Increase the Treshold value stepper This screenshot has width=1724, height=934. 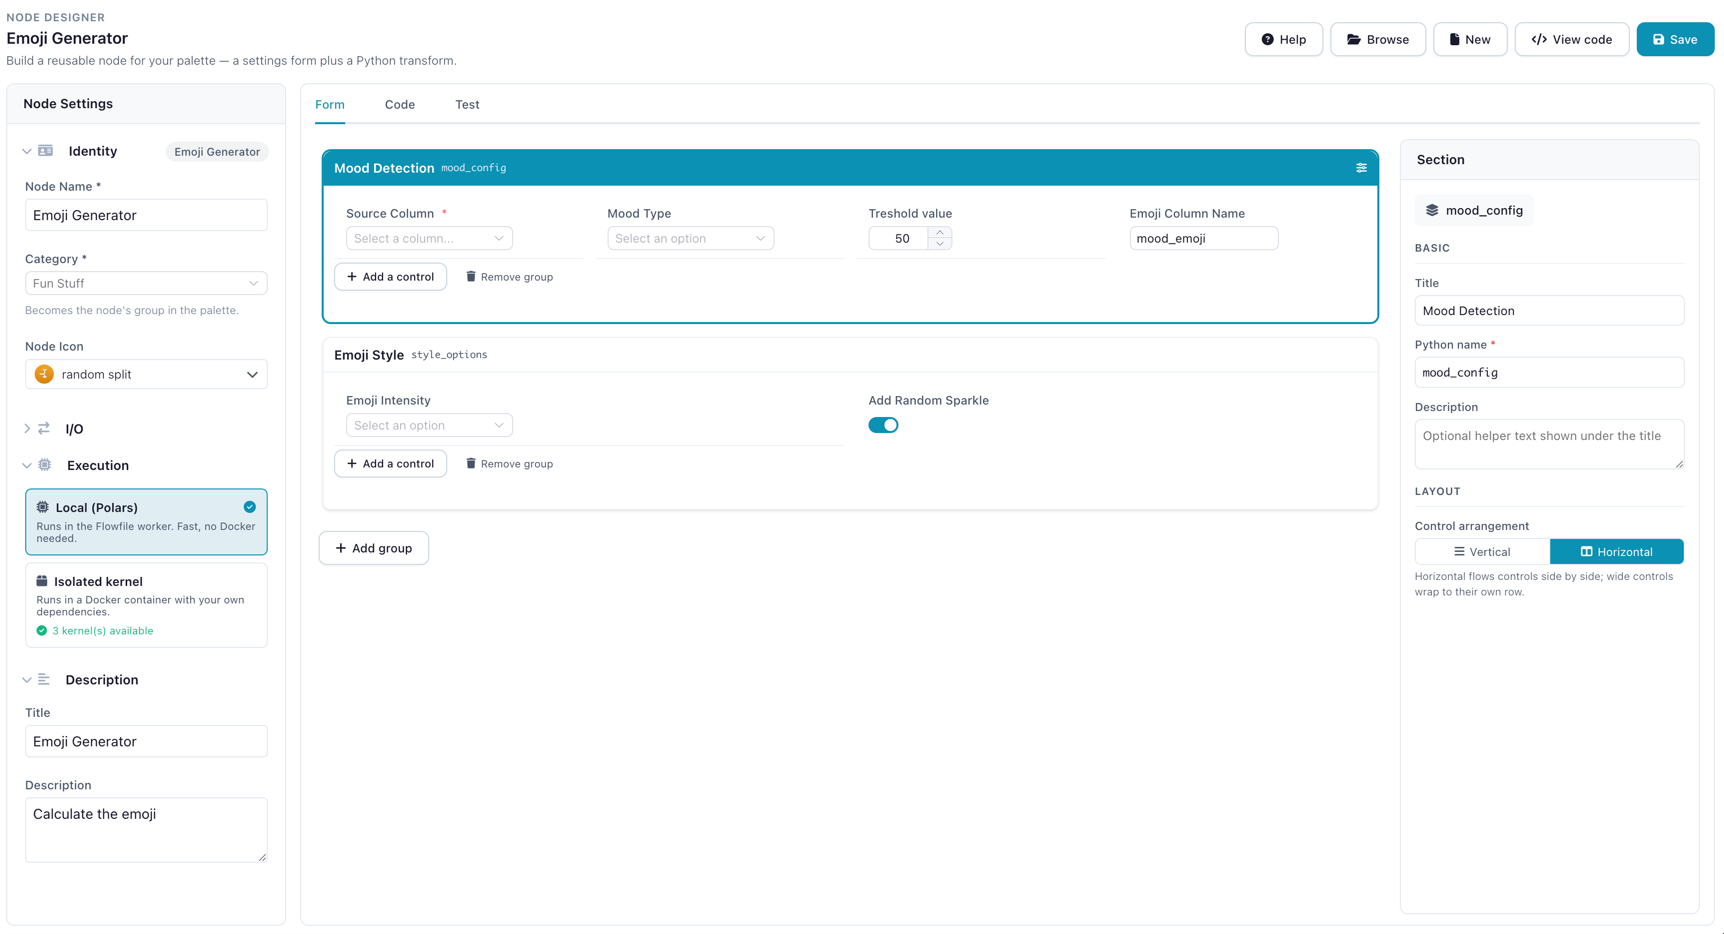point(940,232)
